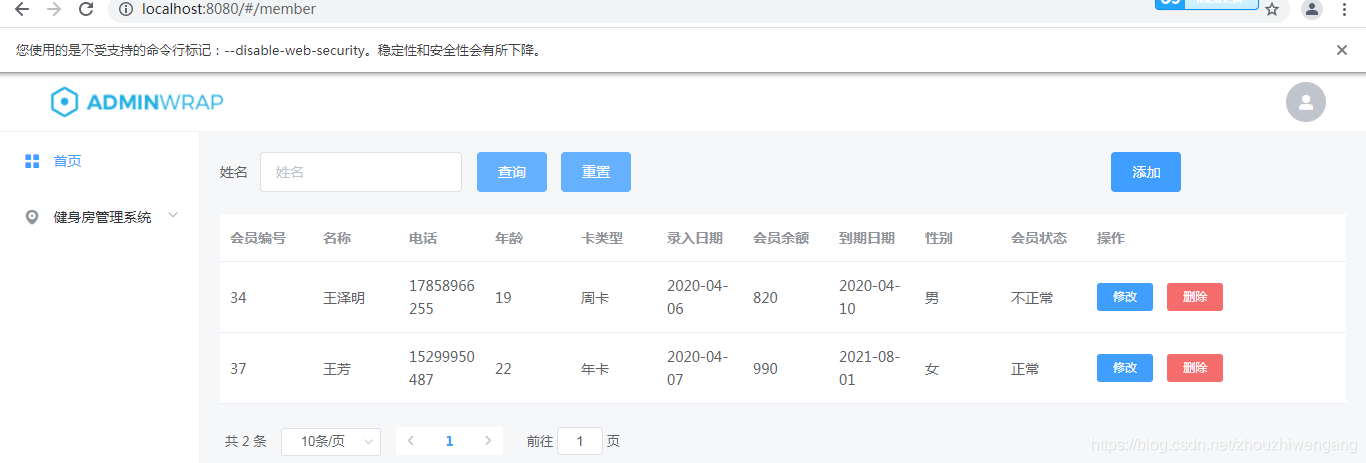Click 修改 for member 王芳
The width and height of the screenshot is (1366, 463).
(x=1125, y=368)
